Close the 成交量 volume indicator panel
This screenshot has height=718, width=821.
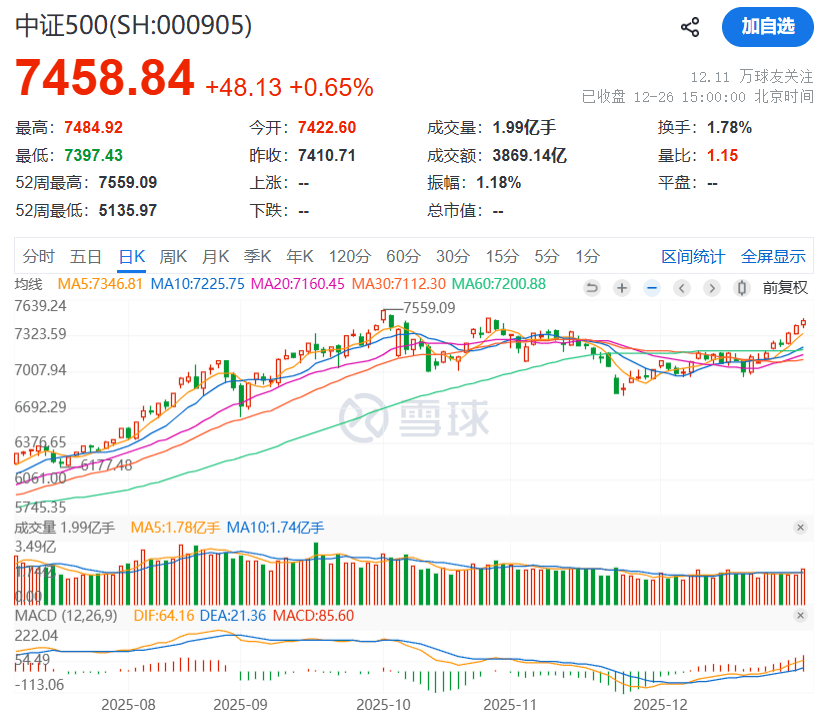[x=800, y=527]
